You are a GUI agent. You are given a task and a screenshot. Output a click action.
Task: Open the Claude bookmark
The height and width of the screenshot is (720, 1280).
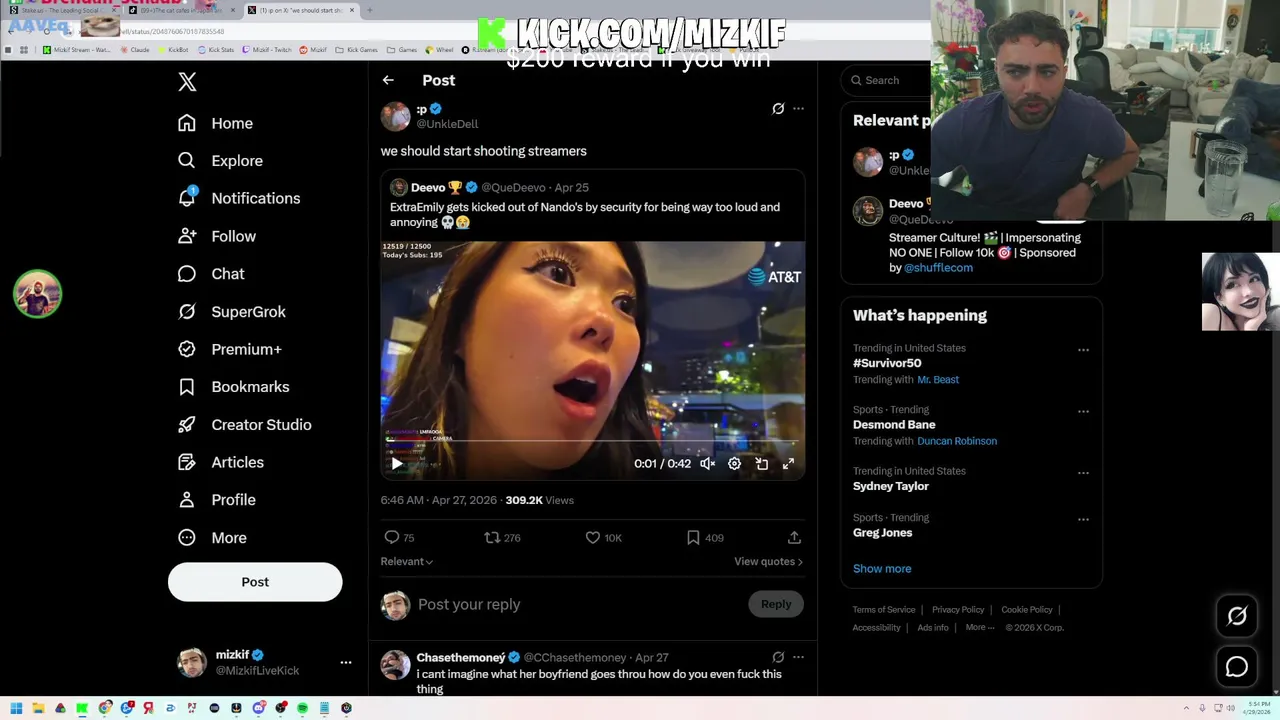click(135, 49)
